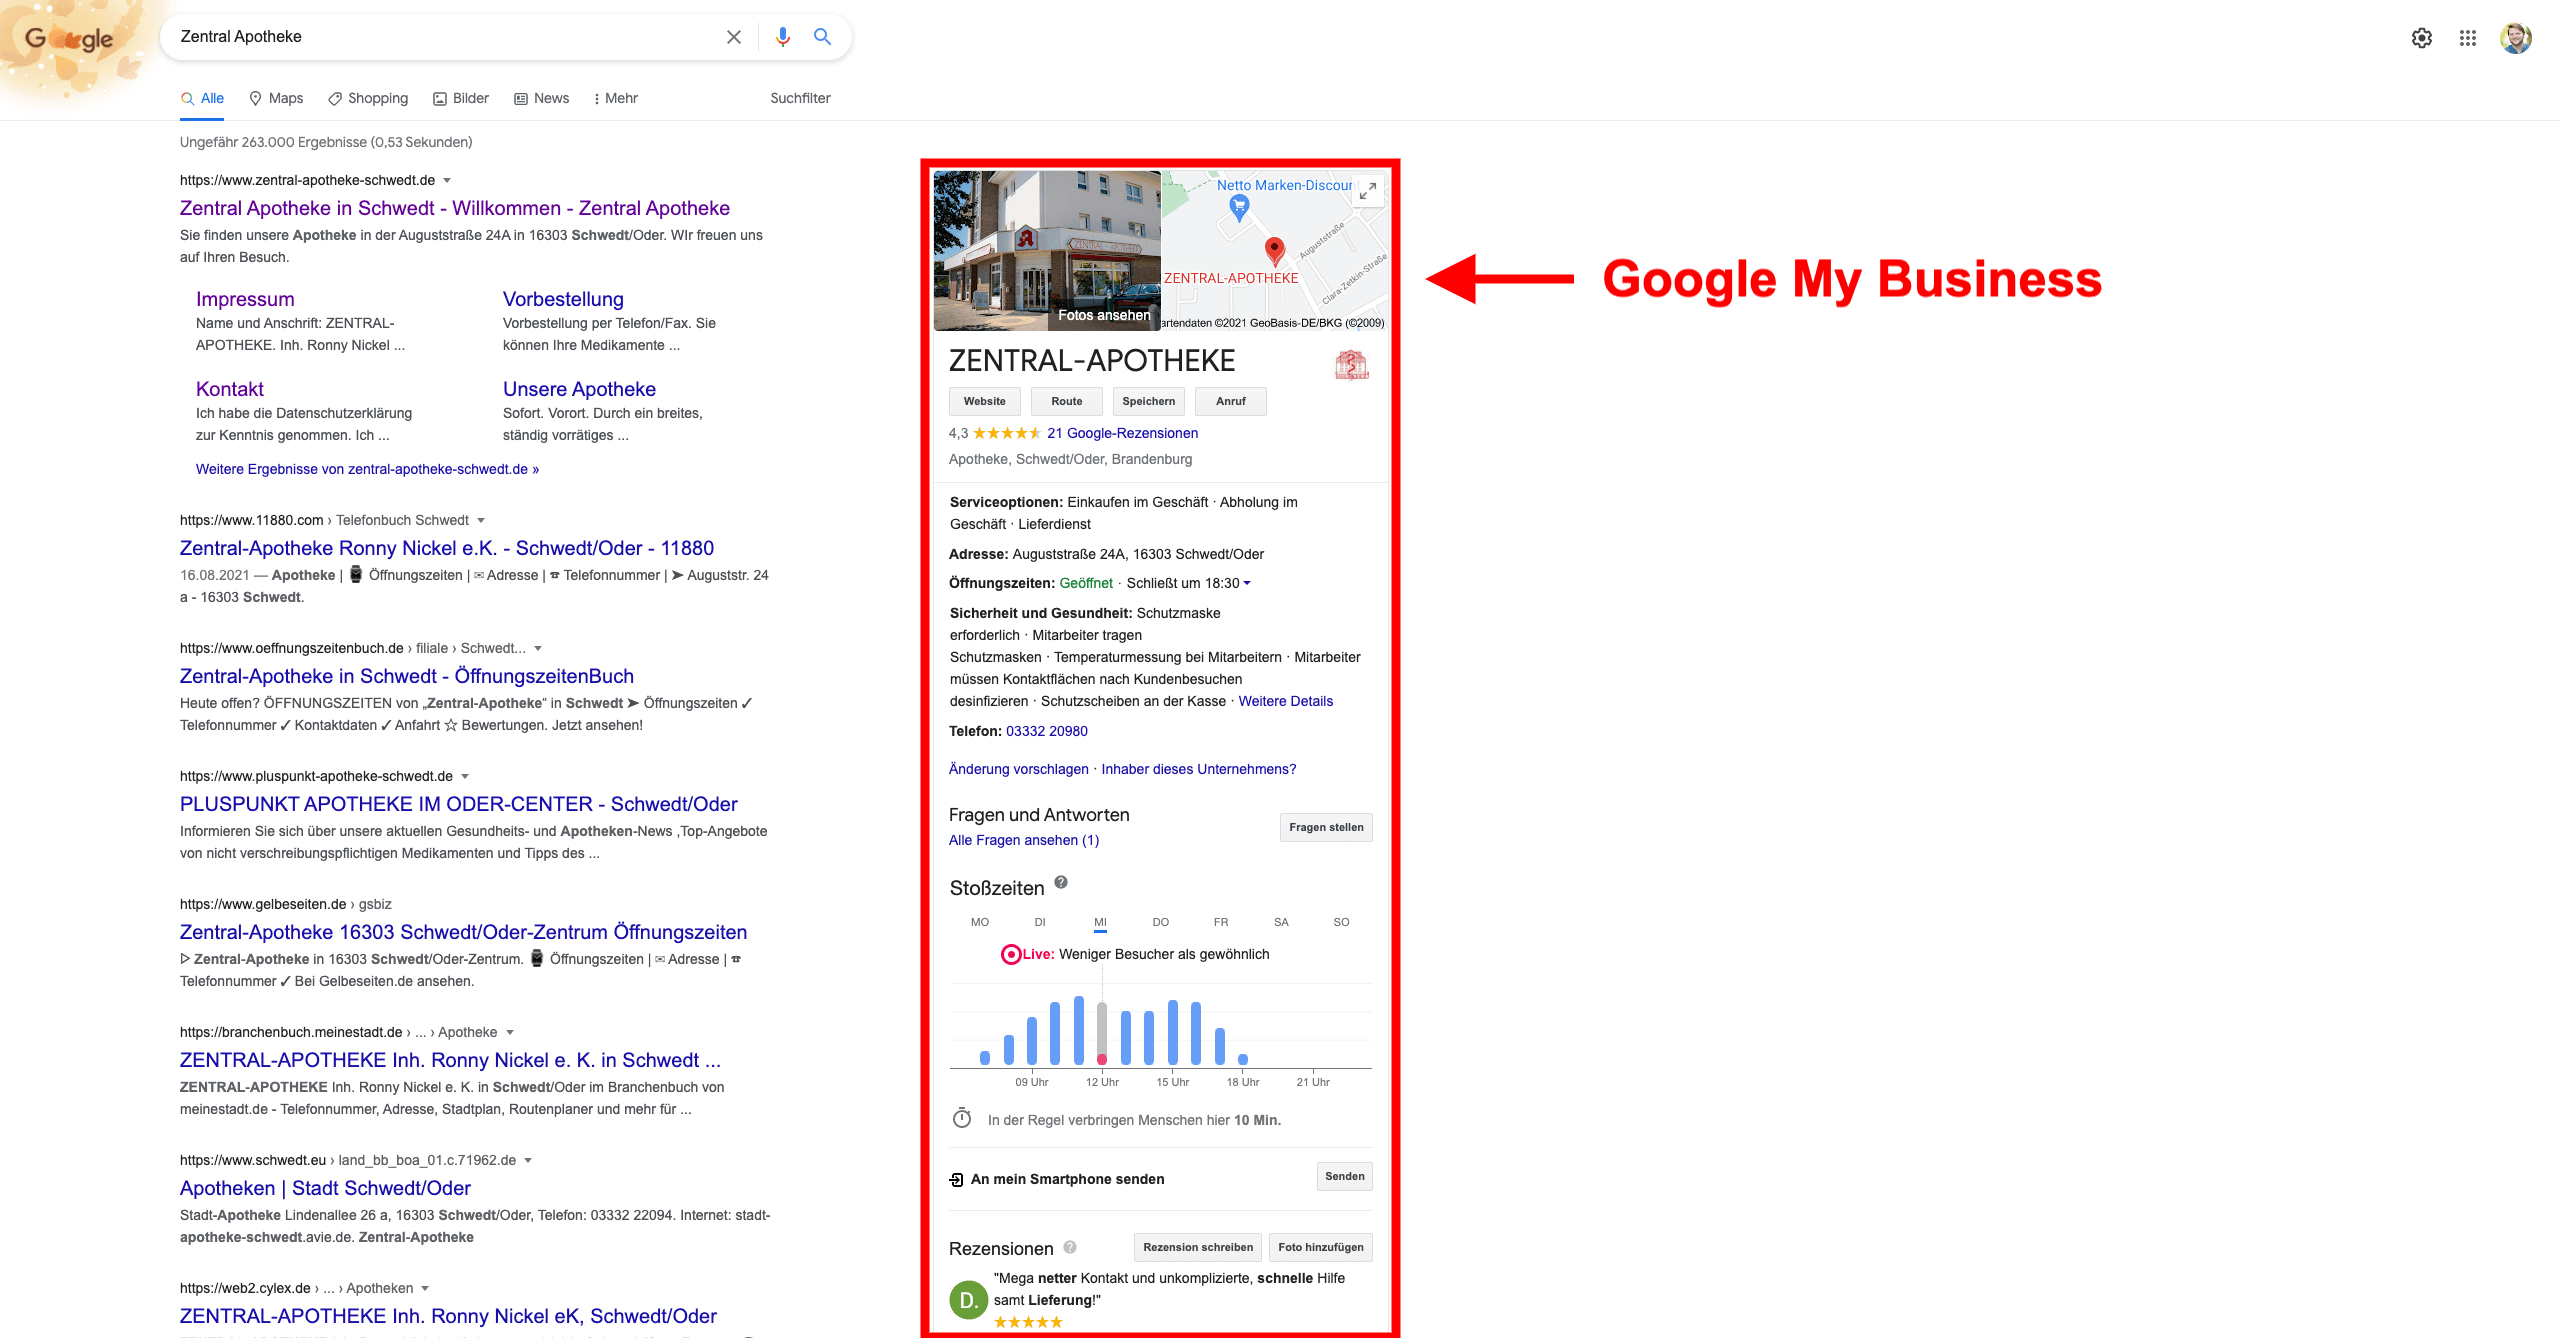The image size is (2560, 1338).
Task: Click the pharmacy logo icon beside ZENTRAL-APOTHEKE
Action: tap(1351, 365)
